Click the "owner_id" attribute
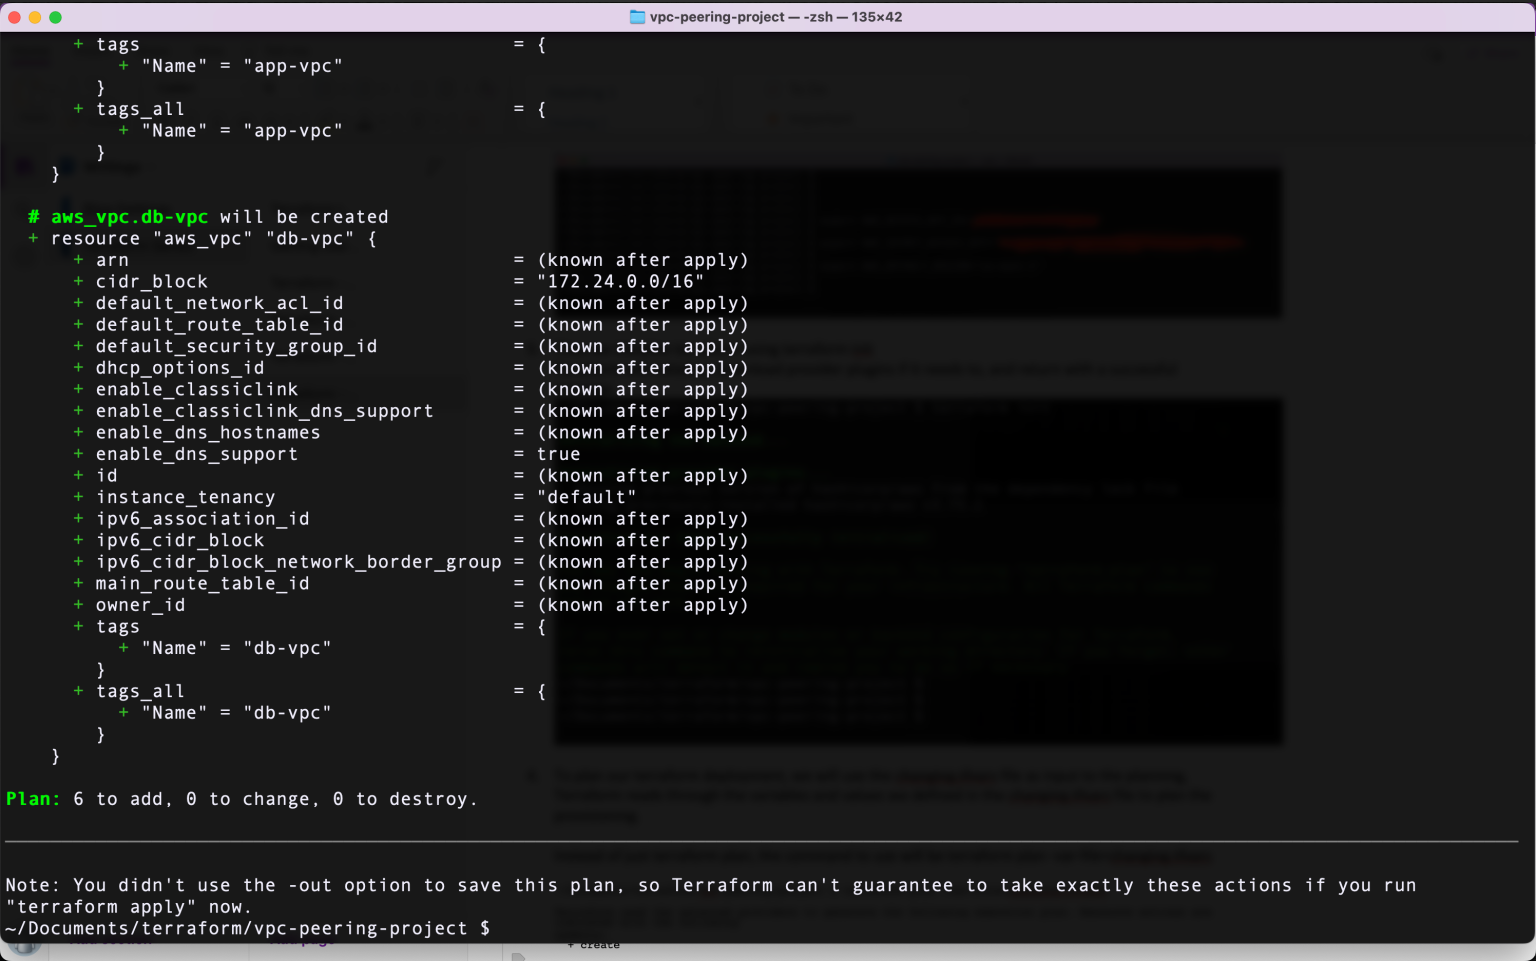The width and height of the screenshot is (1536, 961). (x=141, y=605)
